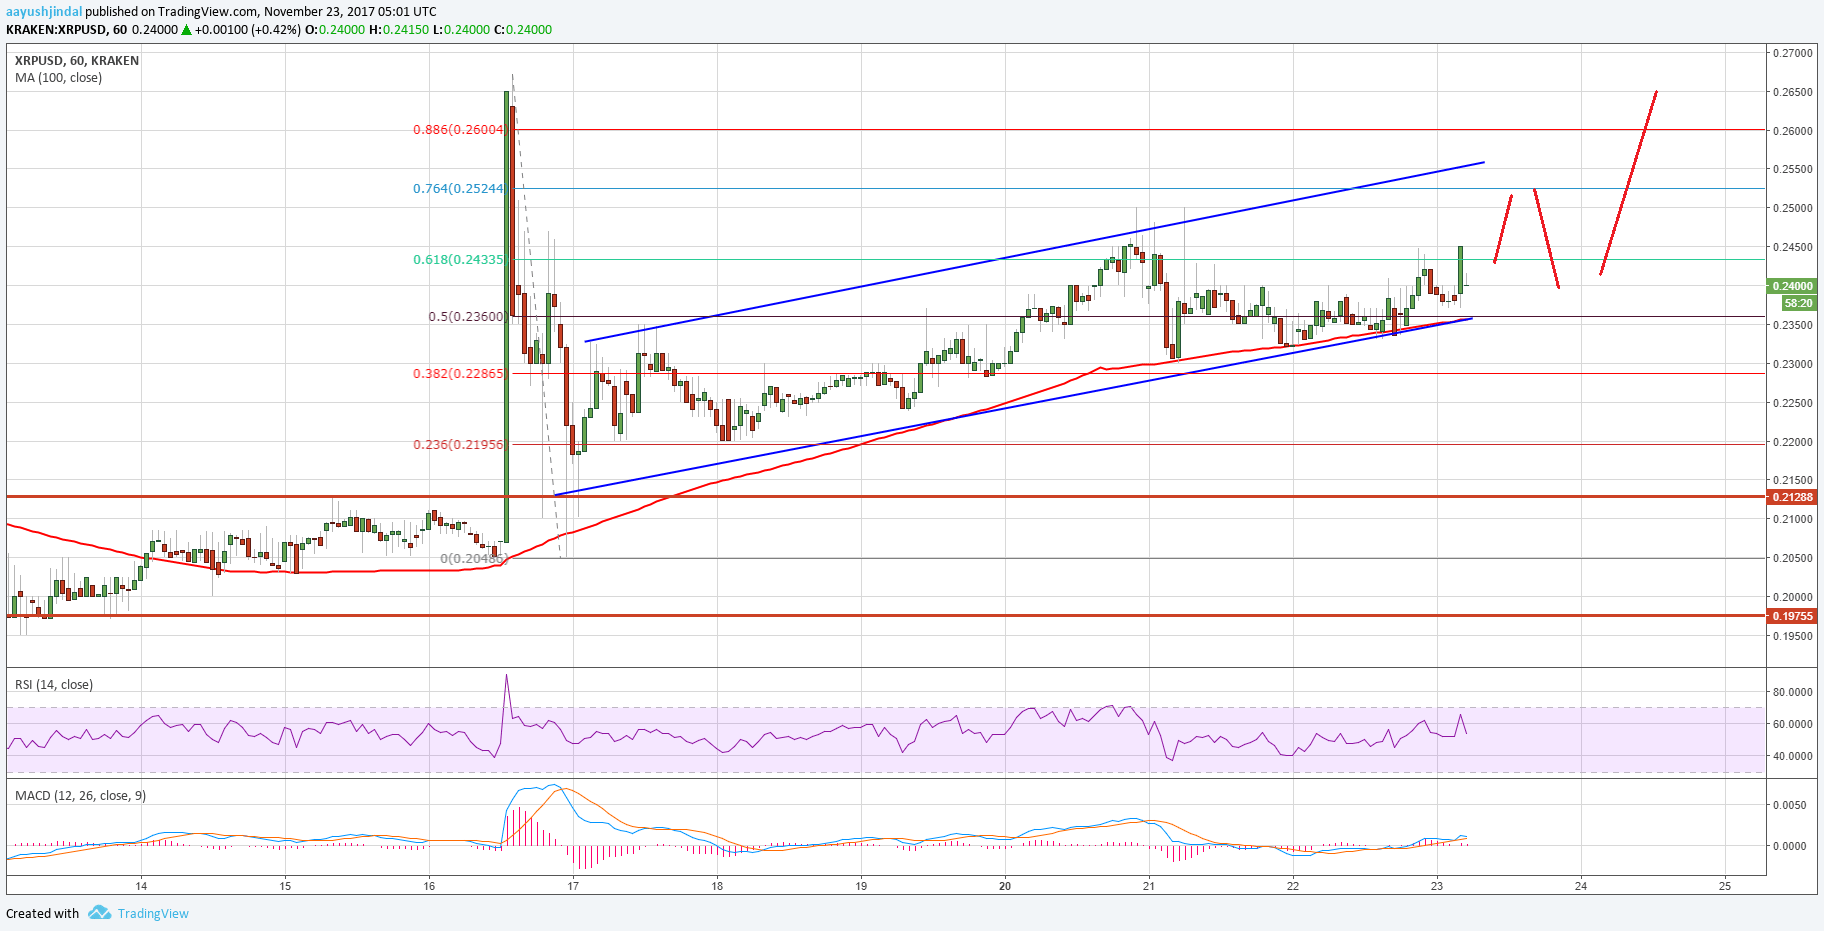Click the 0.25000 price axis label

[x=1793, y=208]
